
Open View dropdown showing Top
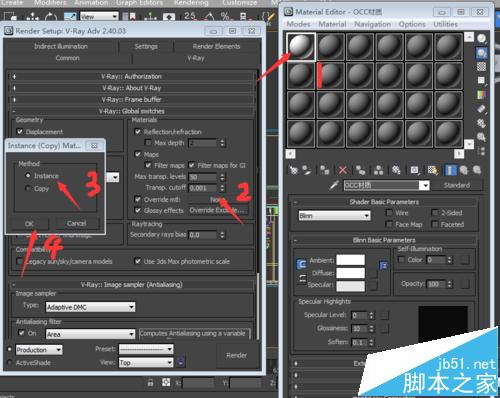[146, 362]
